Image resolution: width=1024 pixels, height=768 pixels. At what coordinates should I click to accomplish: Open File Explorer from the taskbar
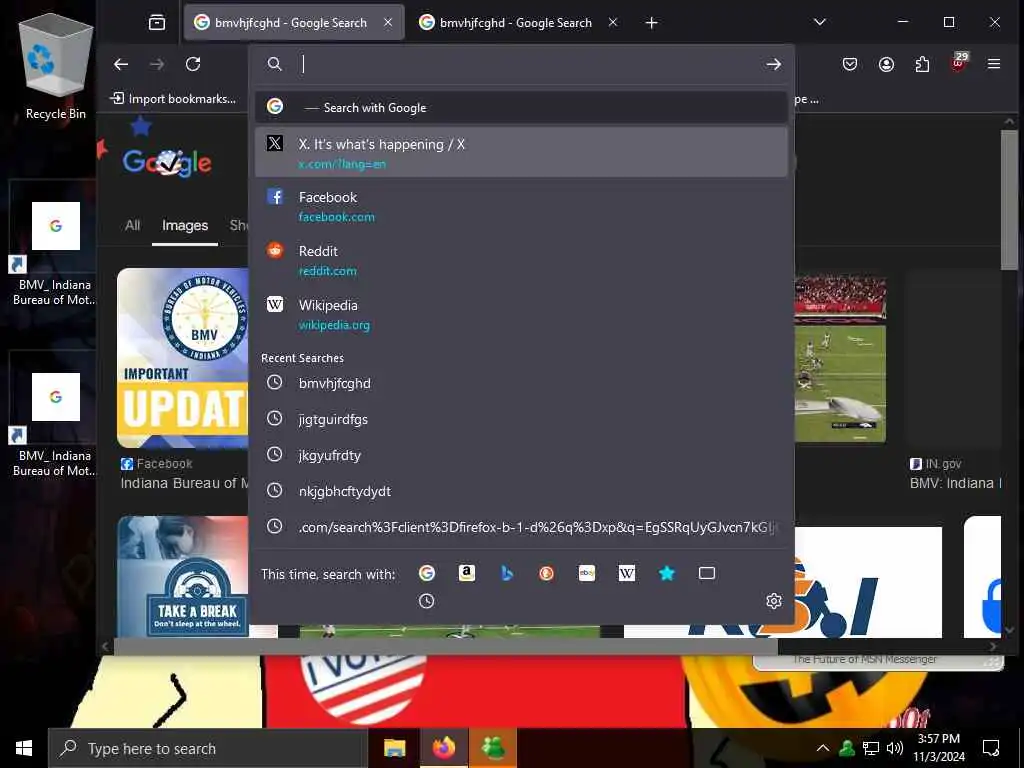click(x=394, y=748)
